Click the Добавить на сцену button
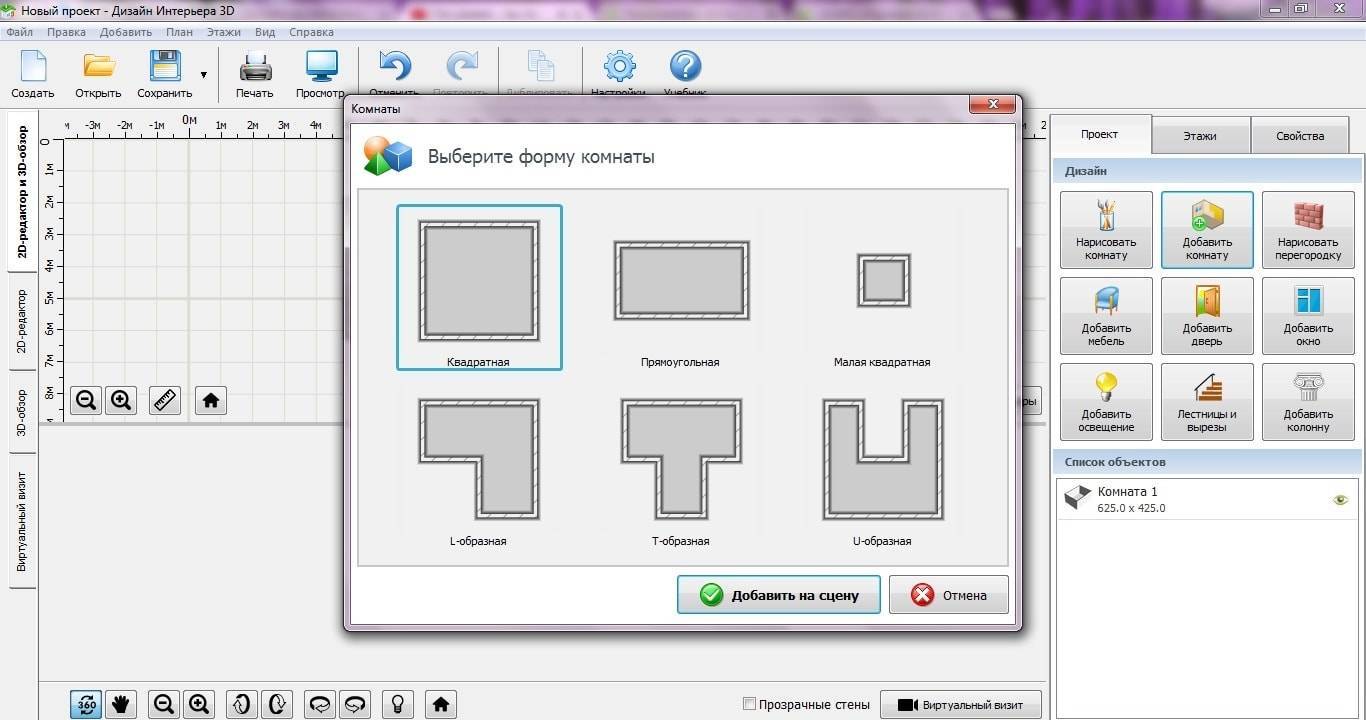The height and width of the screenshot is (720, 1366). click(x=778, y=595)
